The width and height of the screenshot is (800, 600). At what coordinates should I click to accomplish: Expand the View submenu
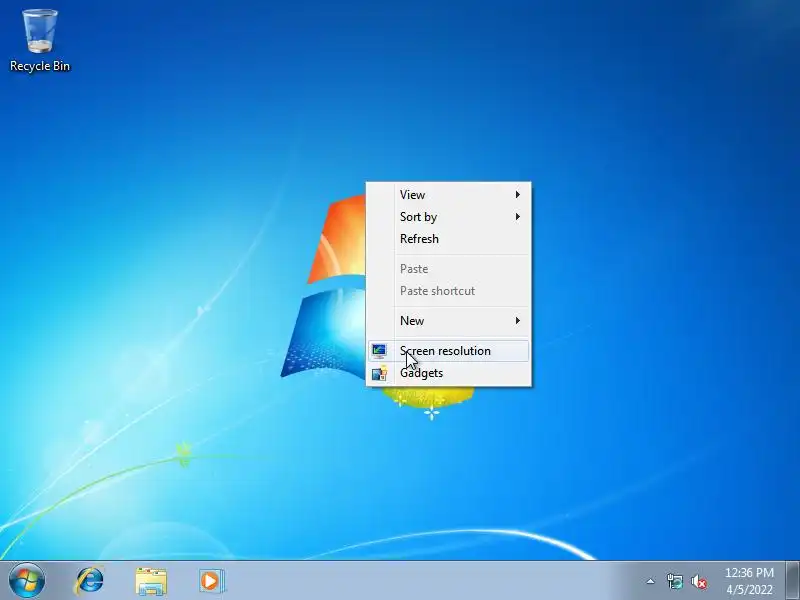click(x=448, y=195)
